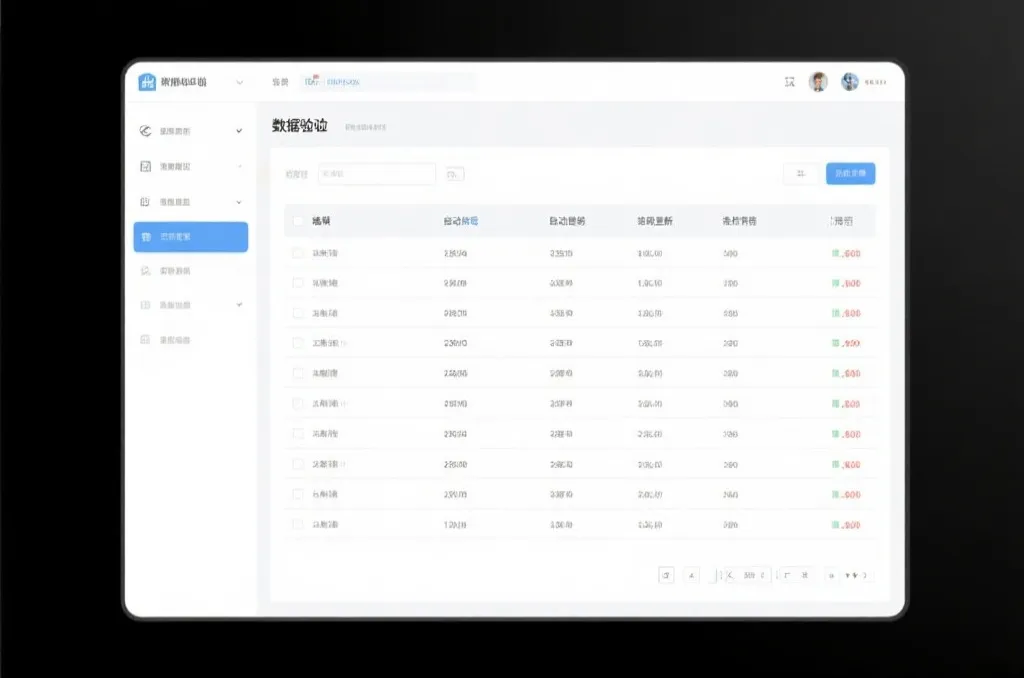Click the blue app logo icon
The width and height of the screenshot is (1024, 678).
(x=148, y=82)
